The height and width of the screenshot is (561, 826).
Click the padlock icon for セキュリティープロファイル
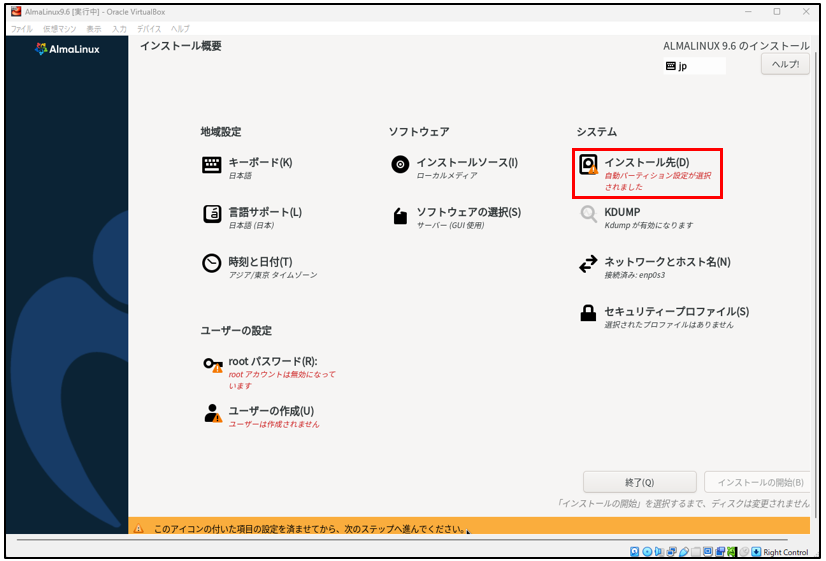pyautogui.click(x=588, y=314)
